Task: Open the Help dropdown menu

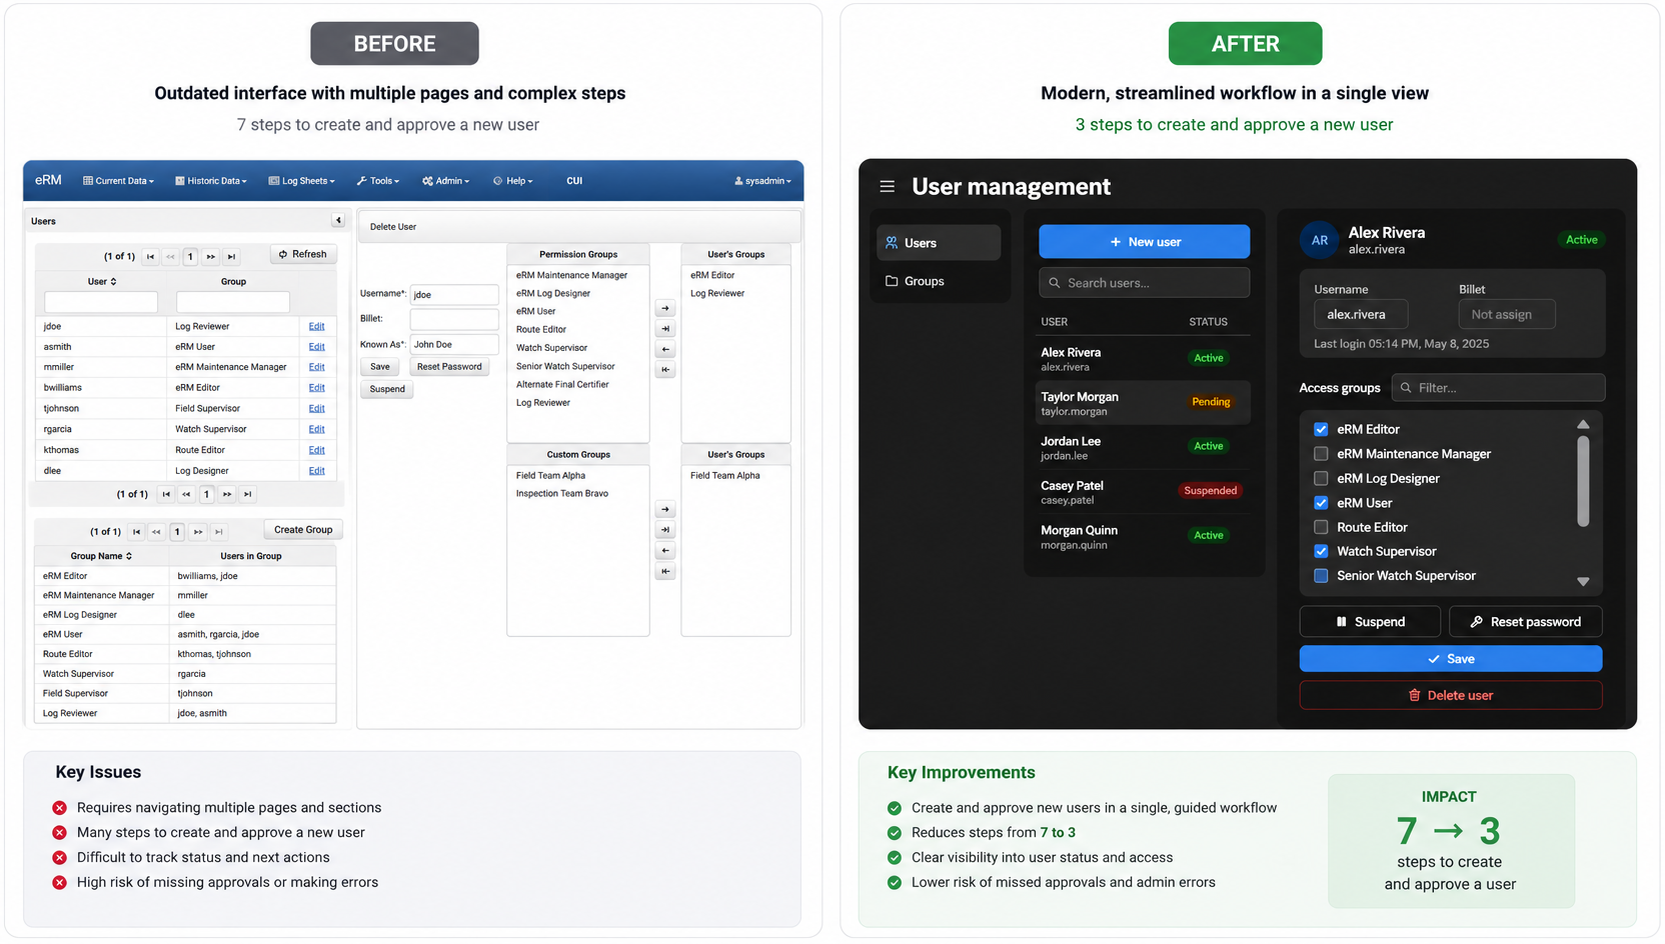Action: click(x=513, y=181)
